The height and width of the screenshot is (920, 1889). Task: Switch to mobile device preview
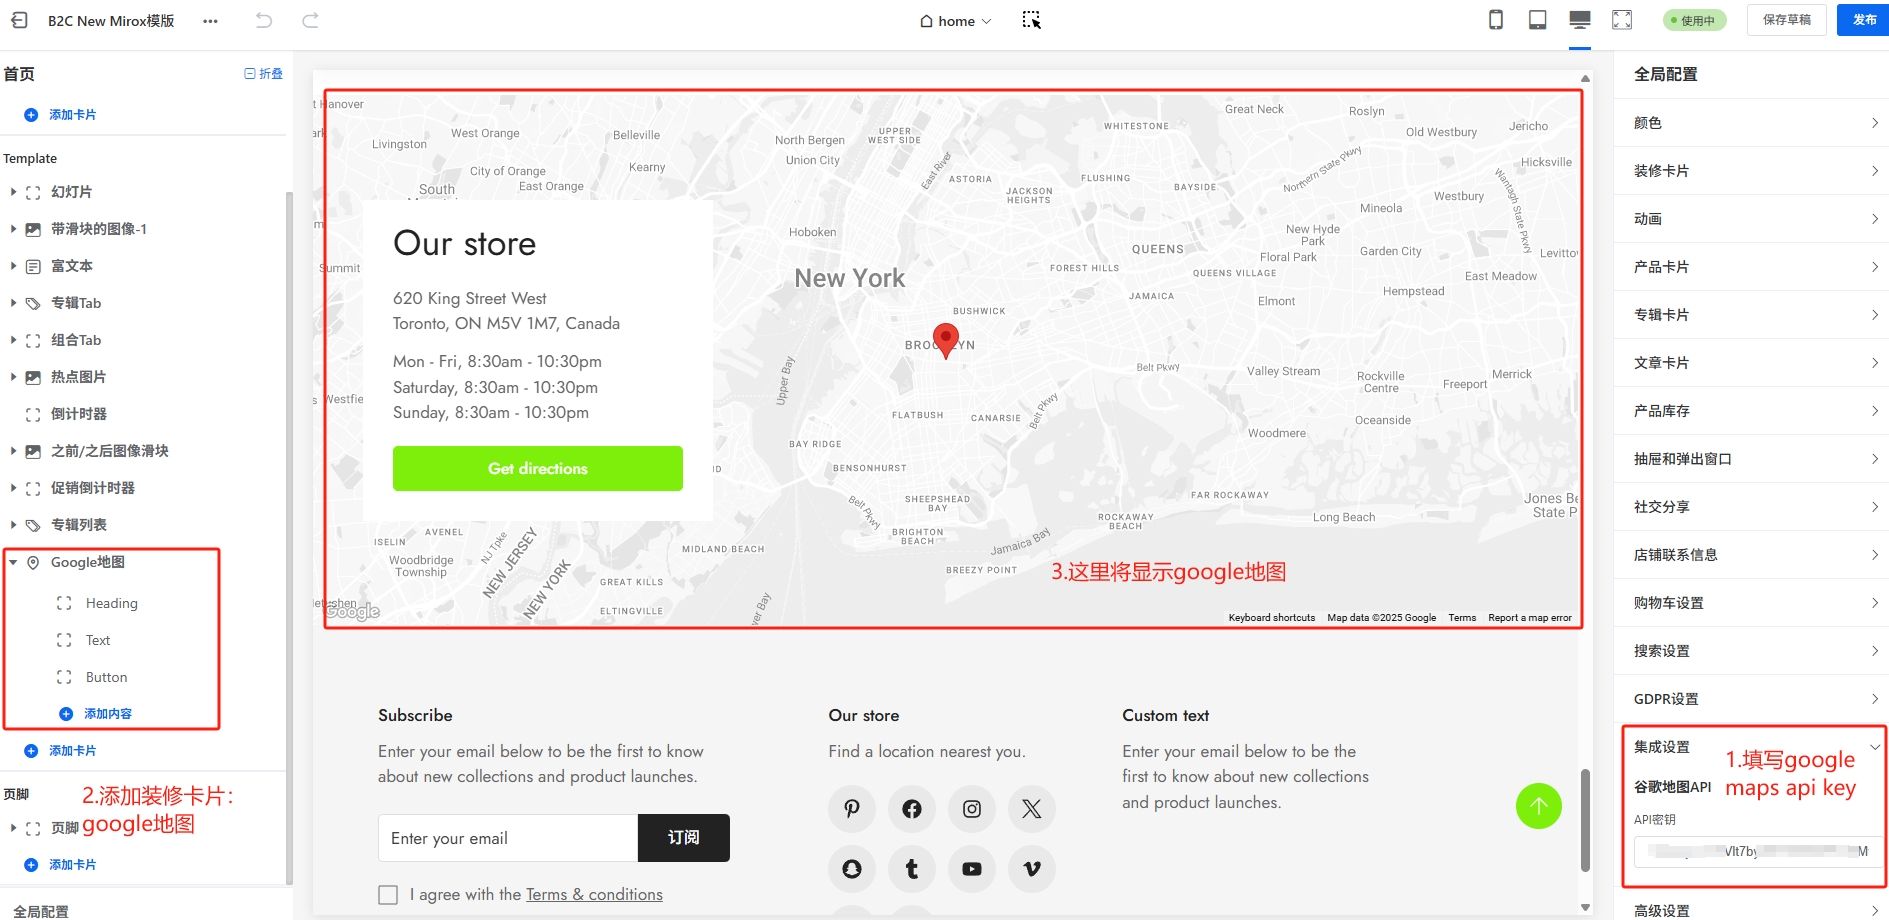click(x=1496, y=20)
